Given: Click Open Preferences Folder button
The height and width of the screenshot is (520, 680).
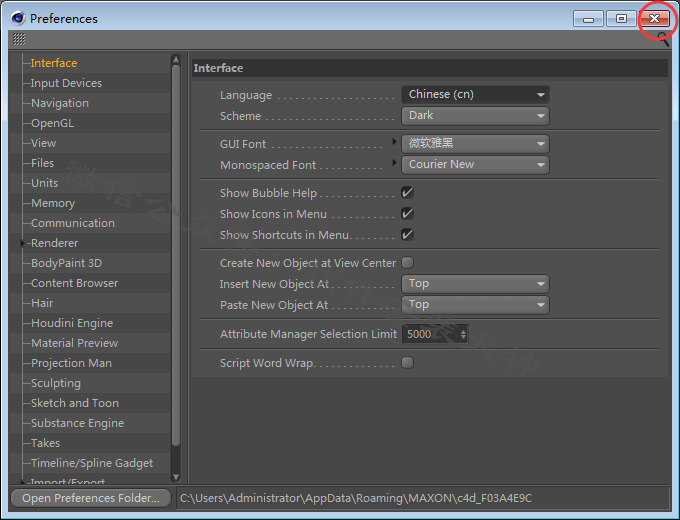Looking at the screenshot, I should [91, 498].
